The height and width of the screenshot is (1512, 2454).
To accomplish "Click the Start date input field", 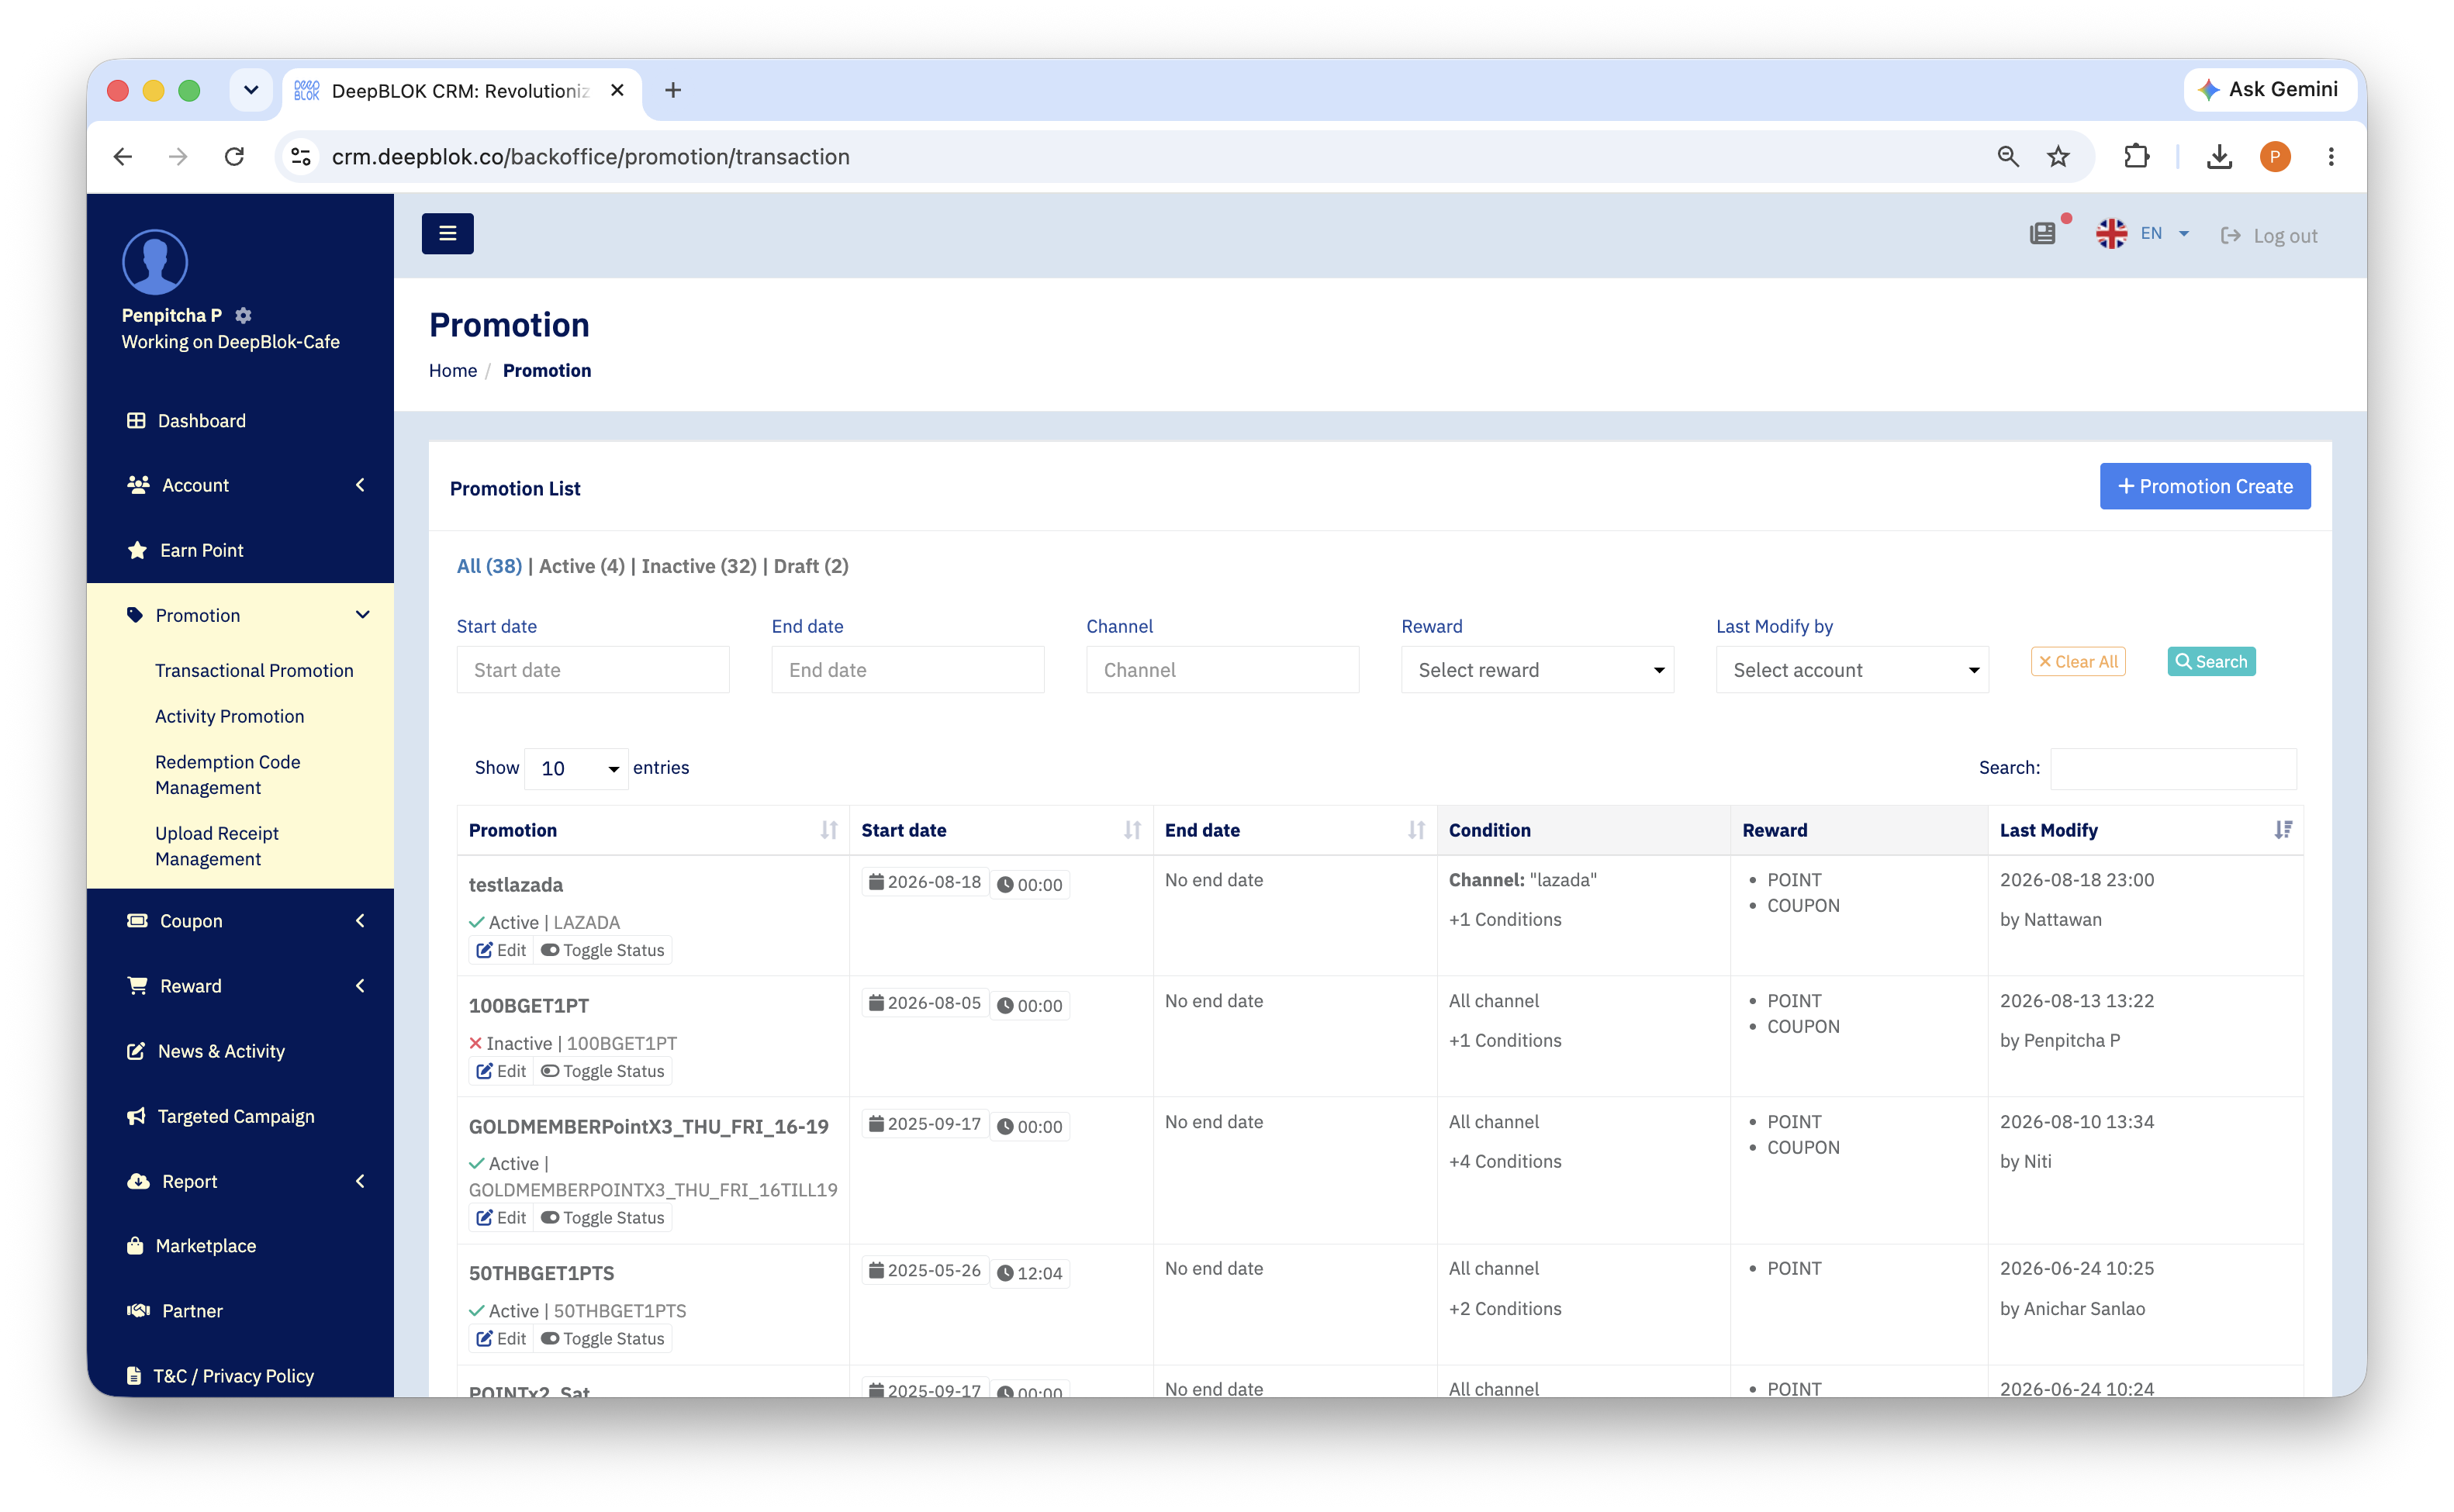I will click(593, 670).
